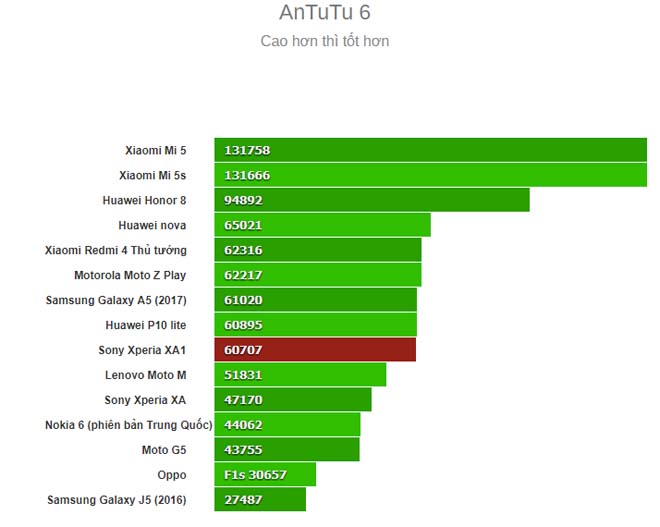660x527 pixels.
Task: Click the subtitle 'Cao hơn thì tốt hơn'
Action: (x=325, y=41)
